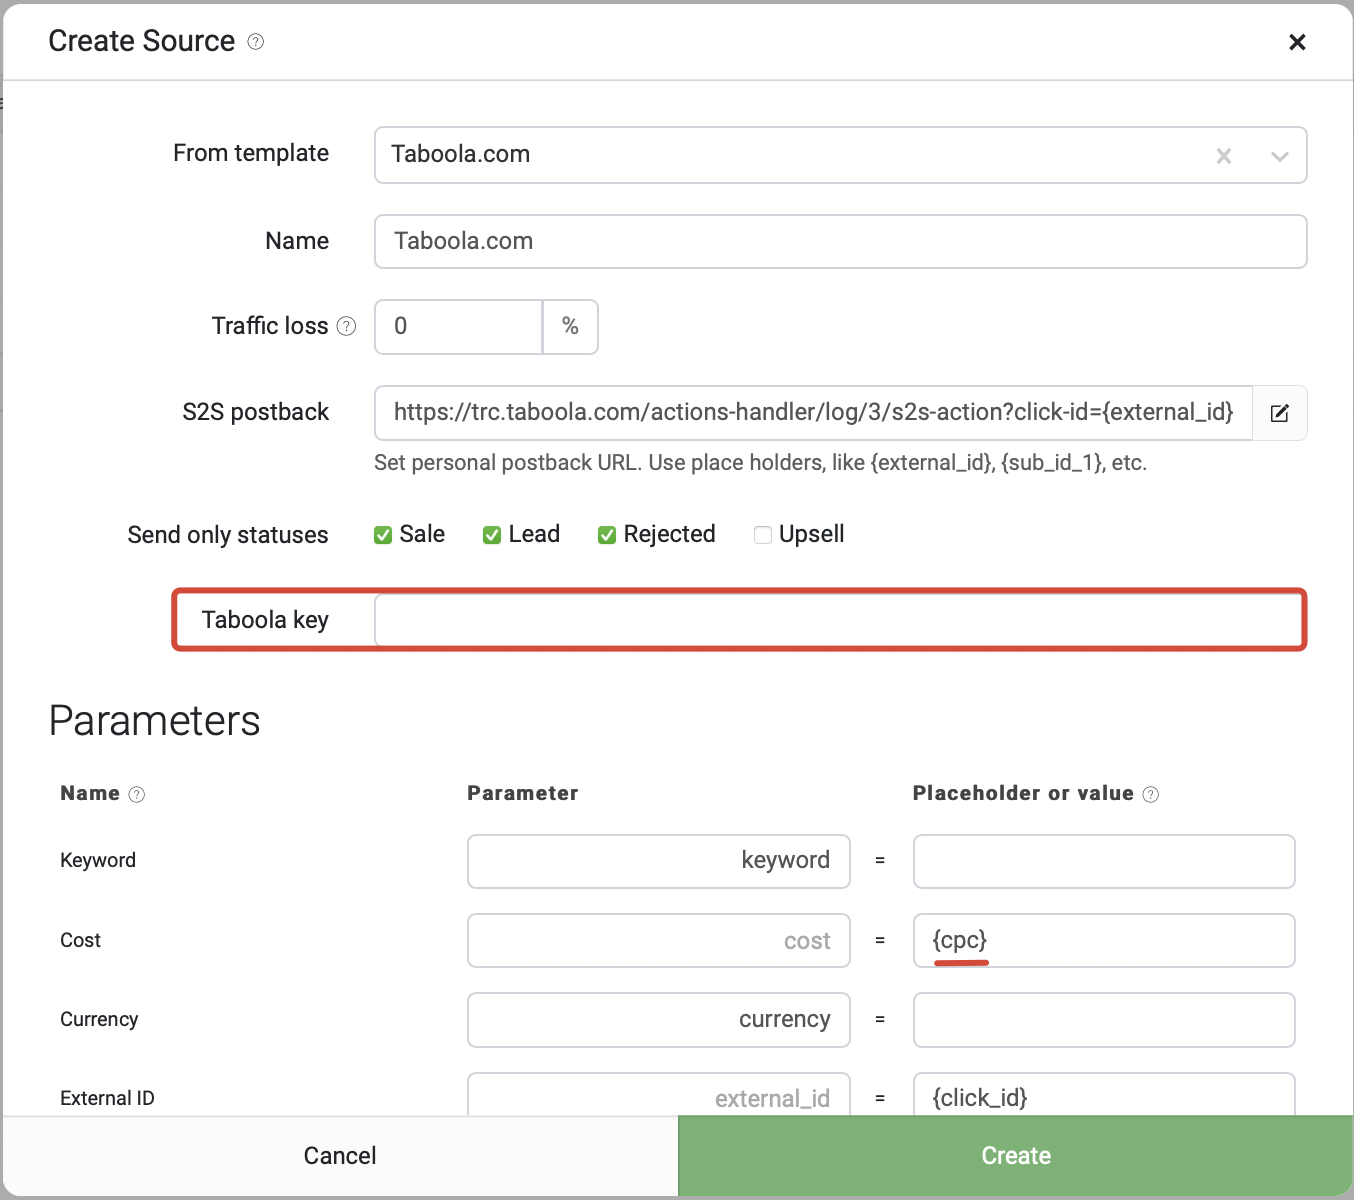Click the {cpc} placeholder field

coord(1104,940)
